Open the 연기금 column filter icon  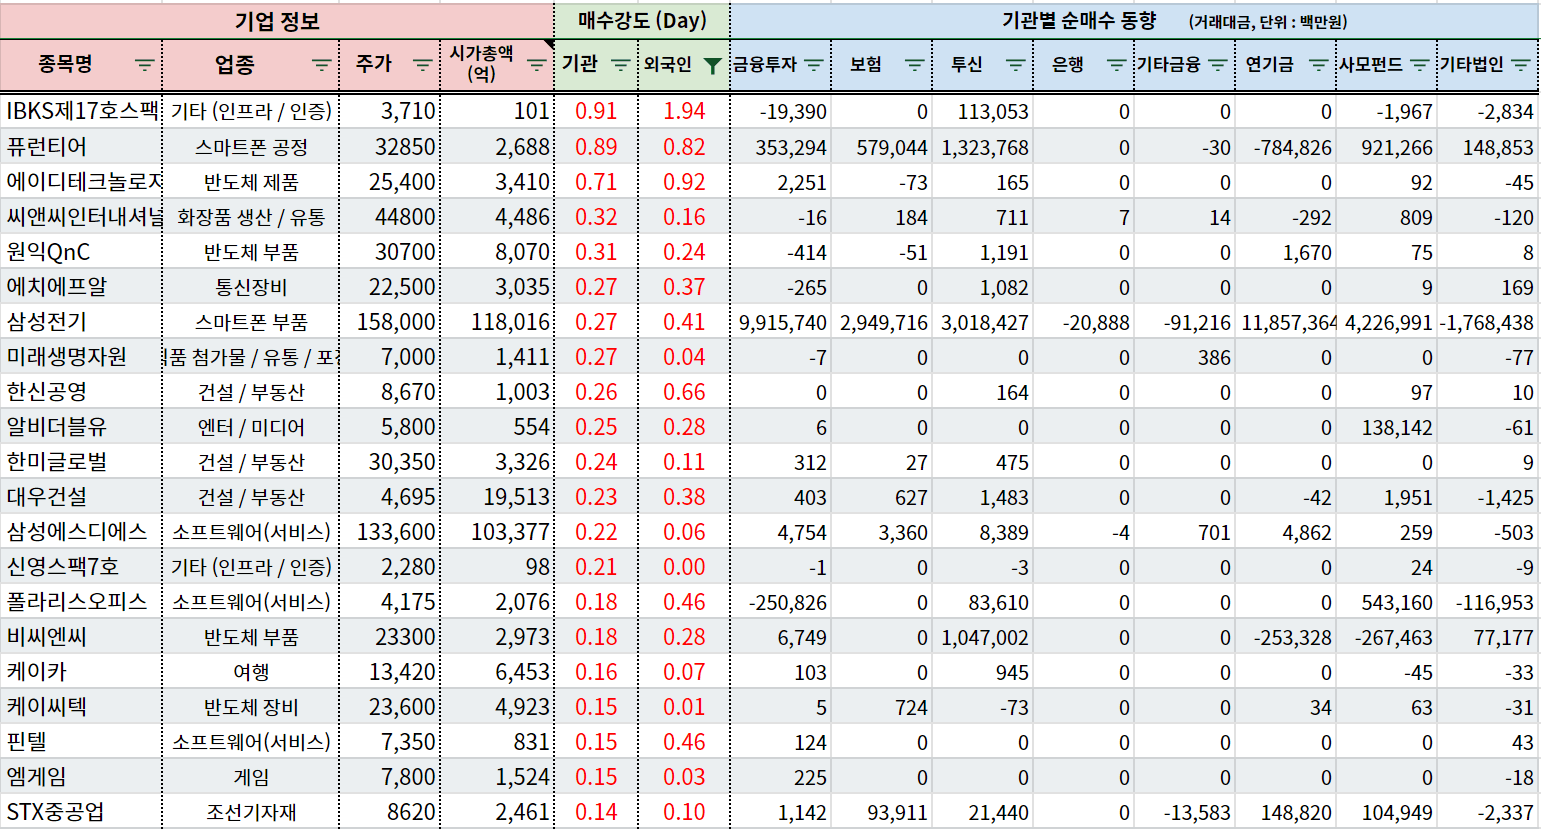point(1319,65)
